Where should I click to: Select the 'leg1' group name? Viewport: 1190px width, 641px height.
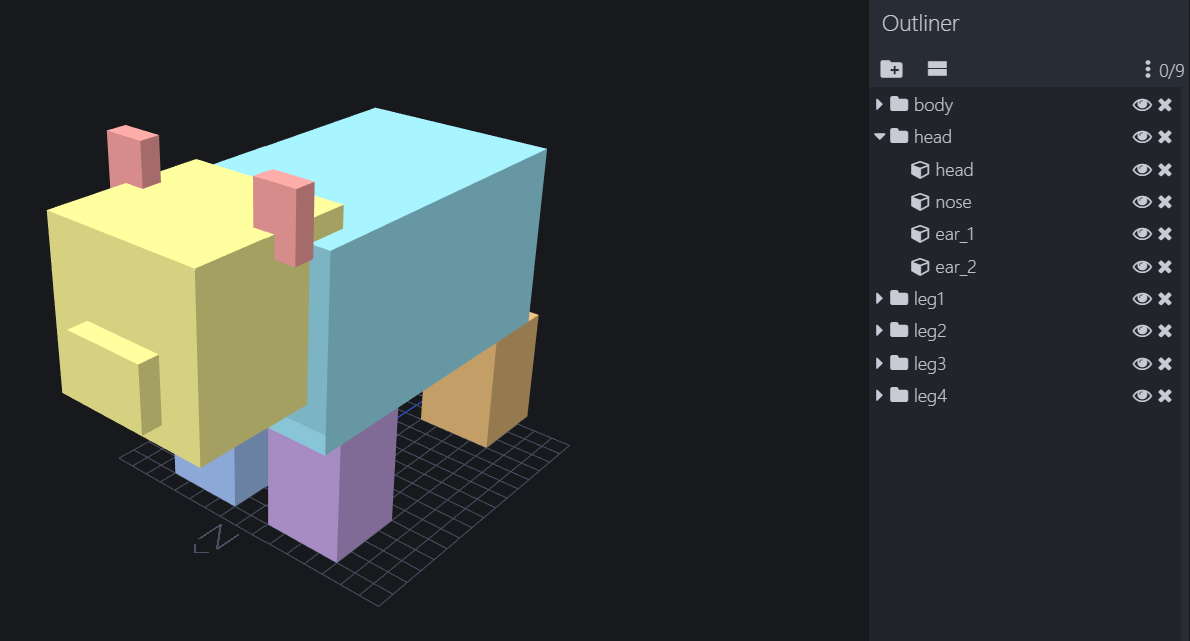click(x=929, y=300)
